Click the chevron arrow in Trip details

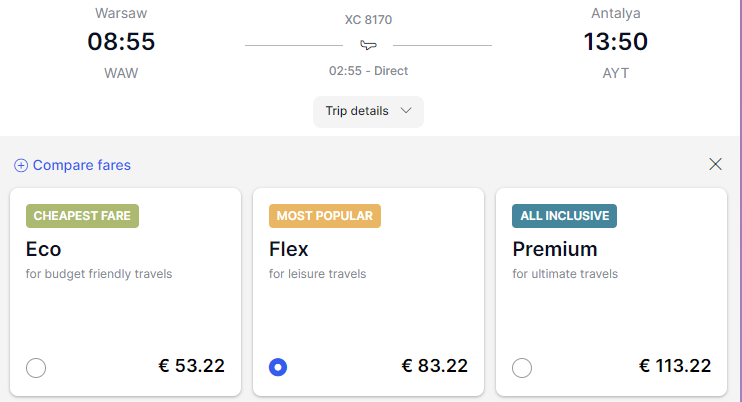[406, 111]
